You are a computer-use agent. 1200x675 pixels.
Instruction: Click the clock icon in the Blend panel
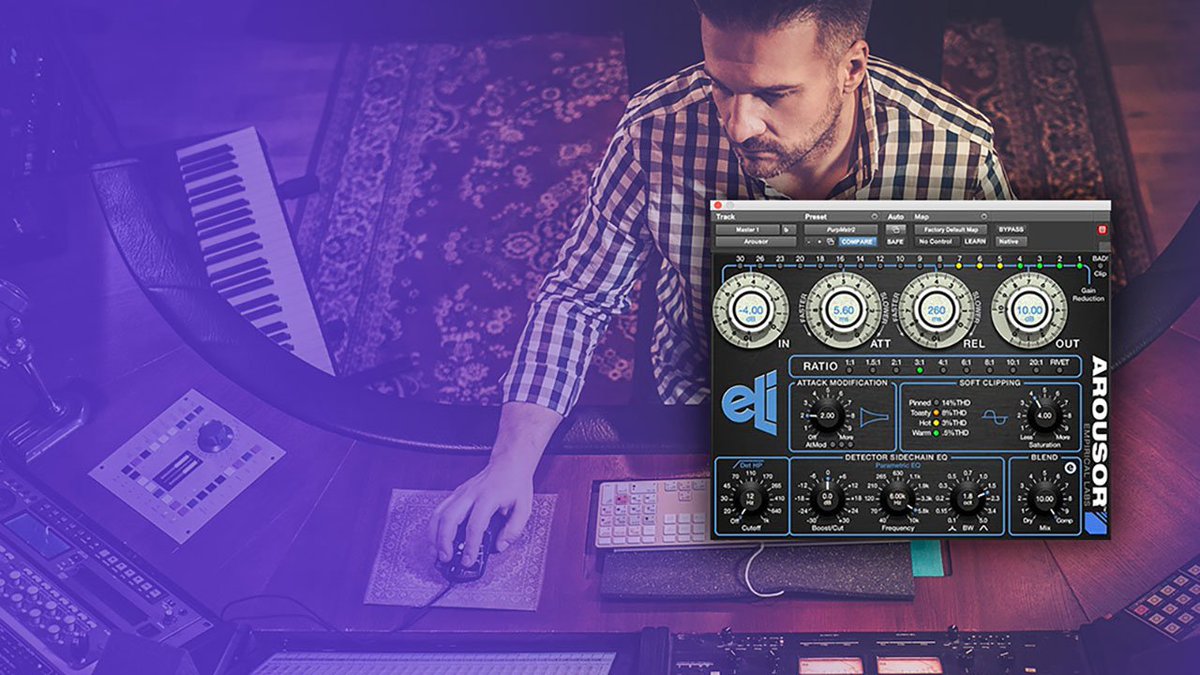click(1070, 468)
